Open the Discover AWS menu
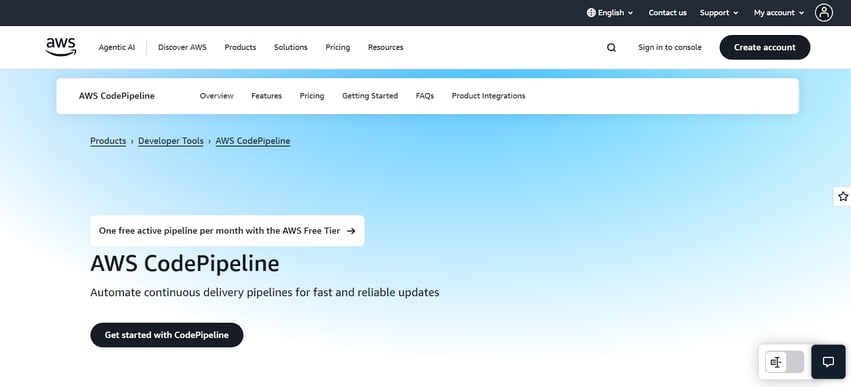This screenshot has width=851, height=387. (182, 47)
